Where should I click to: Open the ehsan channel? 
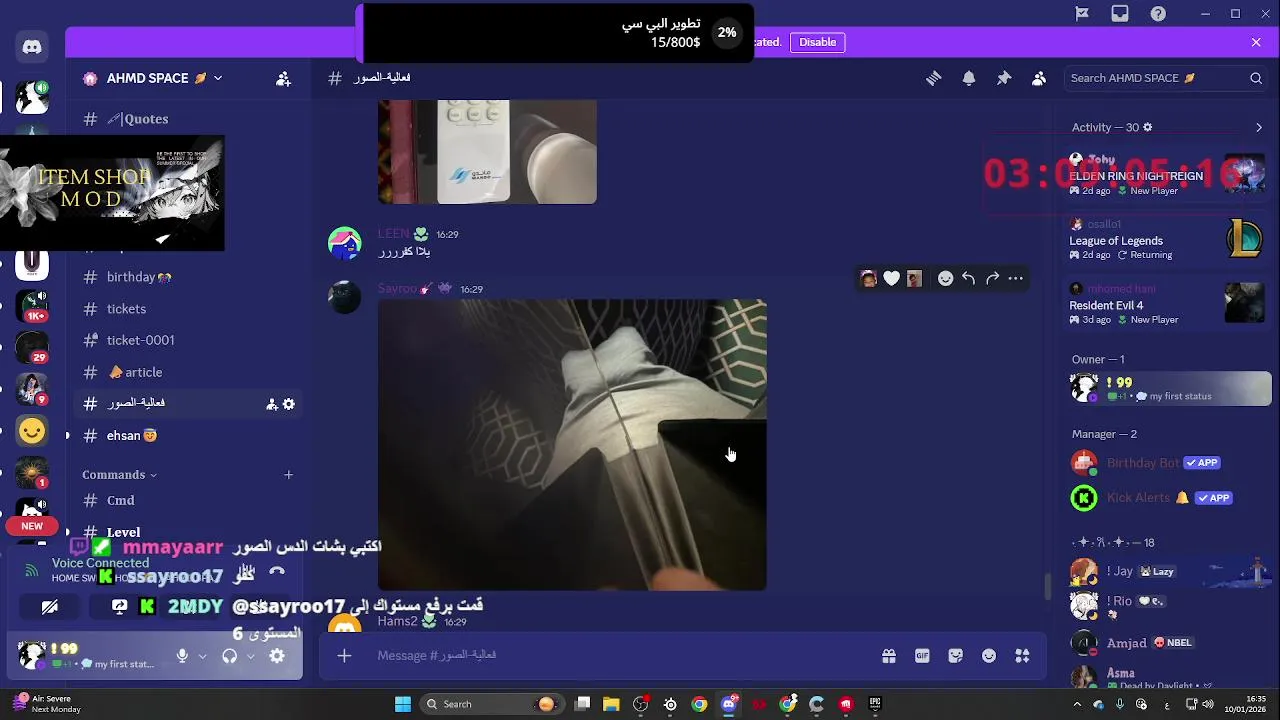[x=187, y=435]
